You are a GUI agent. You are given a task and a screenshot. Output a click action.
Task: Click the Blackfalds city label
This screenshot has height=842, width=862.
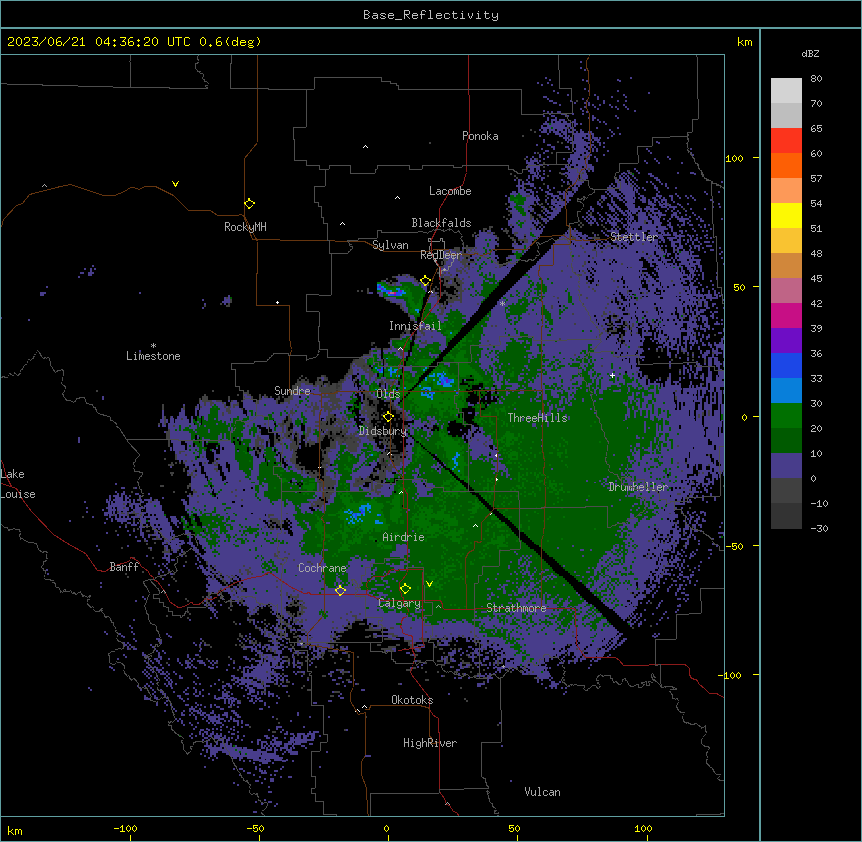pyautogui.click(x=441, y=223)
